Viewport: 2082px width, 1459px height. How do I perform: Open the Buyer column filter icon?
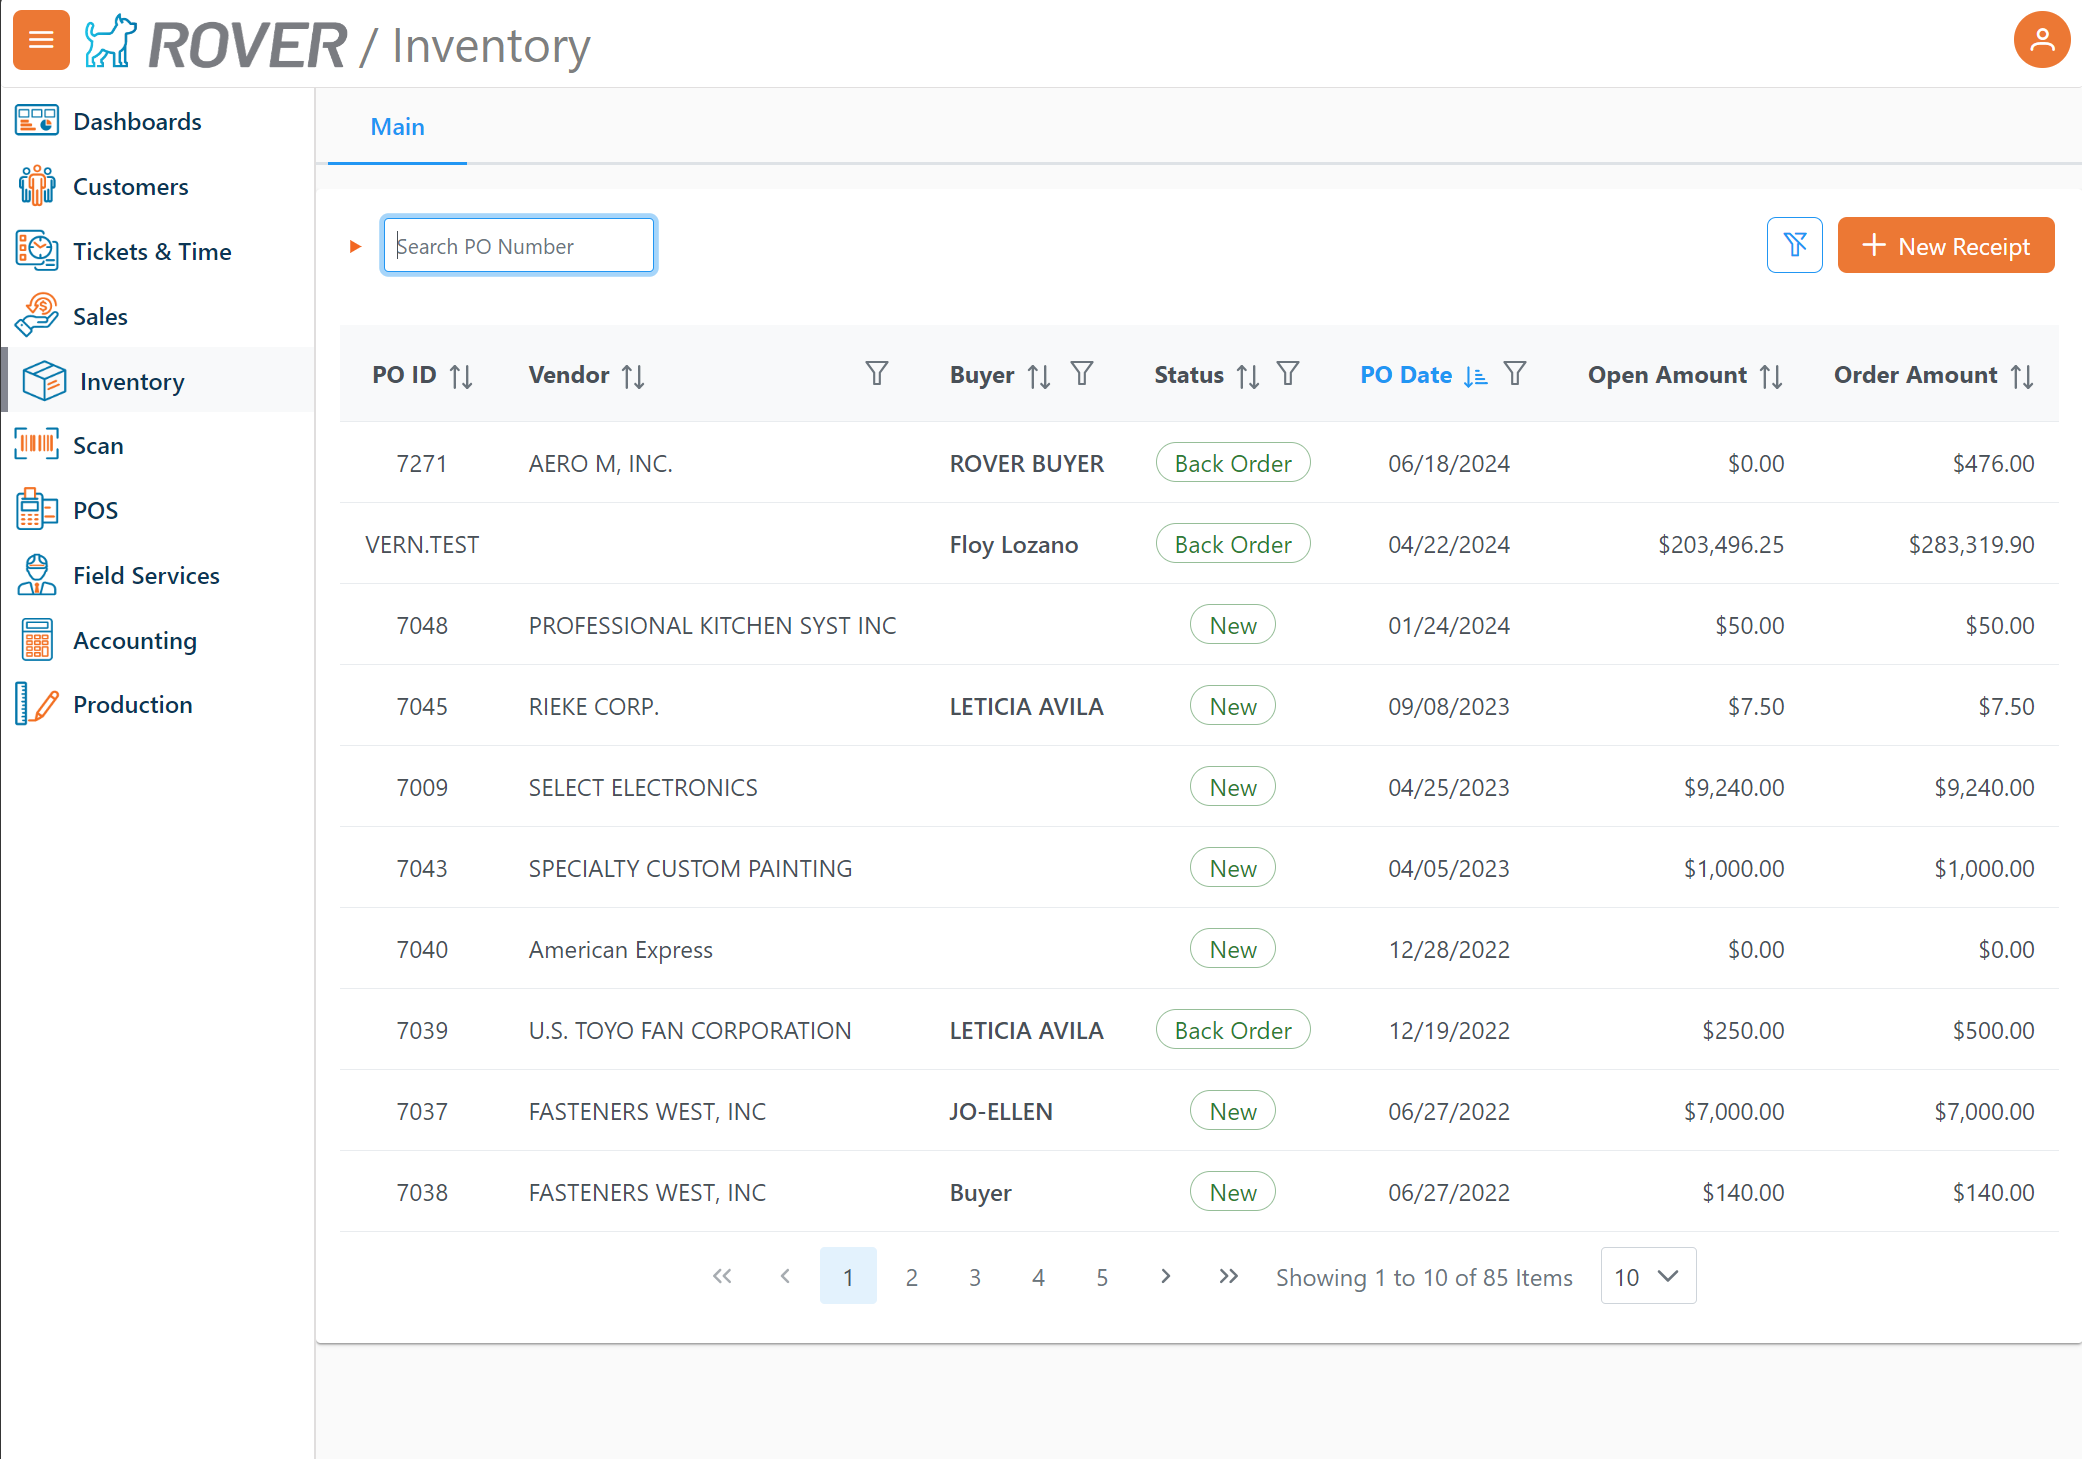click(1082, 374)
